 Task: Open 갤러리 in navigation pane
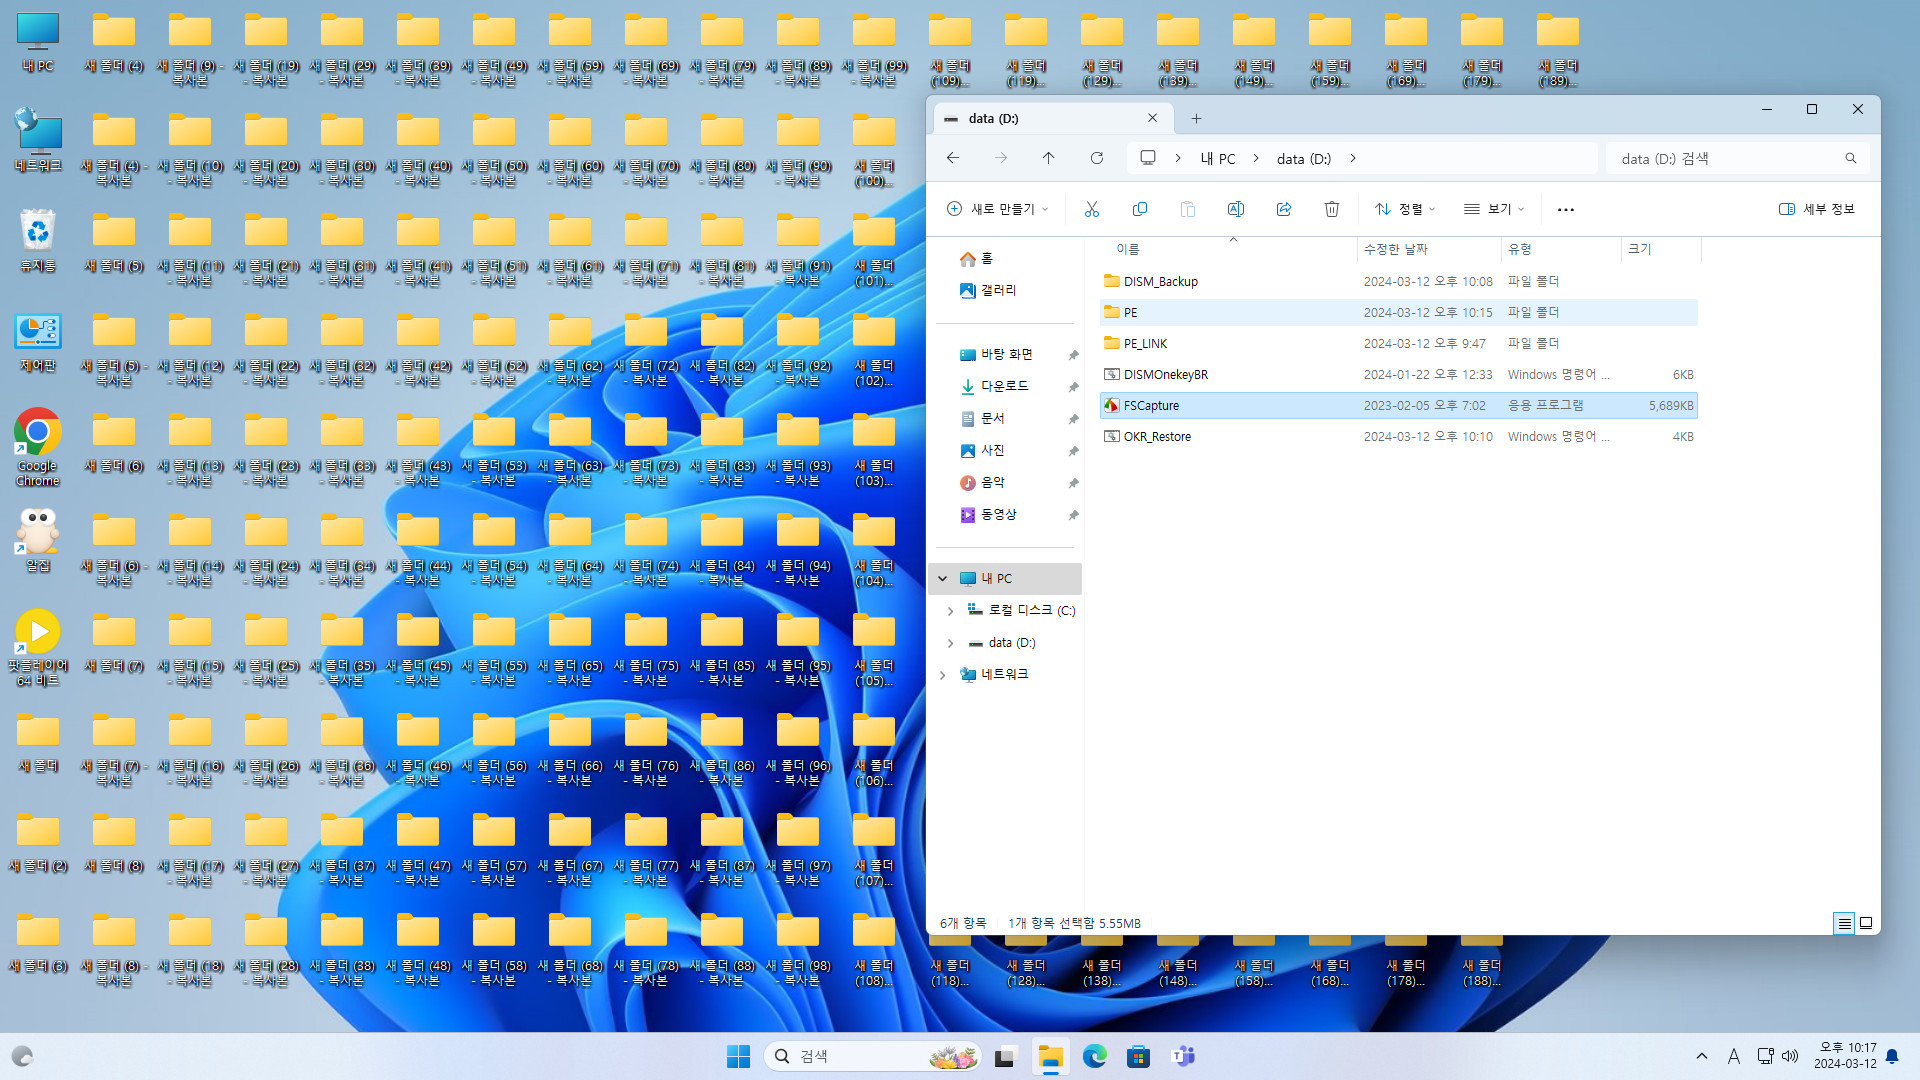pos(988,291)
